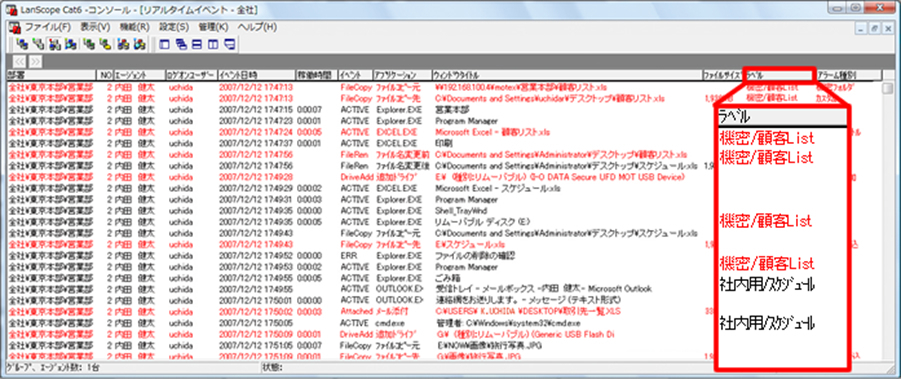Viewport: 901px width, 379px height.
Task: Click the 'ERR' event cell
Action: point(348,256)
